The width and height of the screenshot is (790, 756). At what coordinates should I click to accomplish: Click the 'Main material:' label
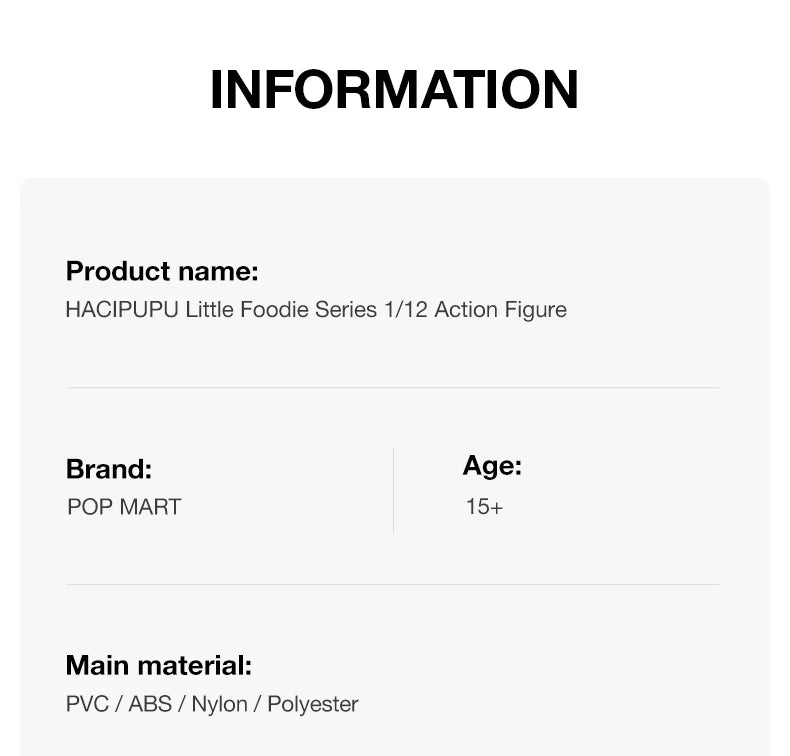click(x=159, y=665)
